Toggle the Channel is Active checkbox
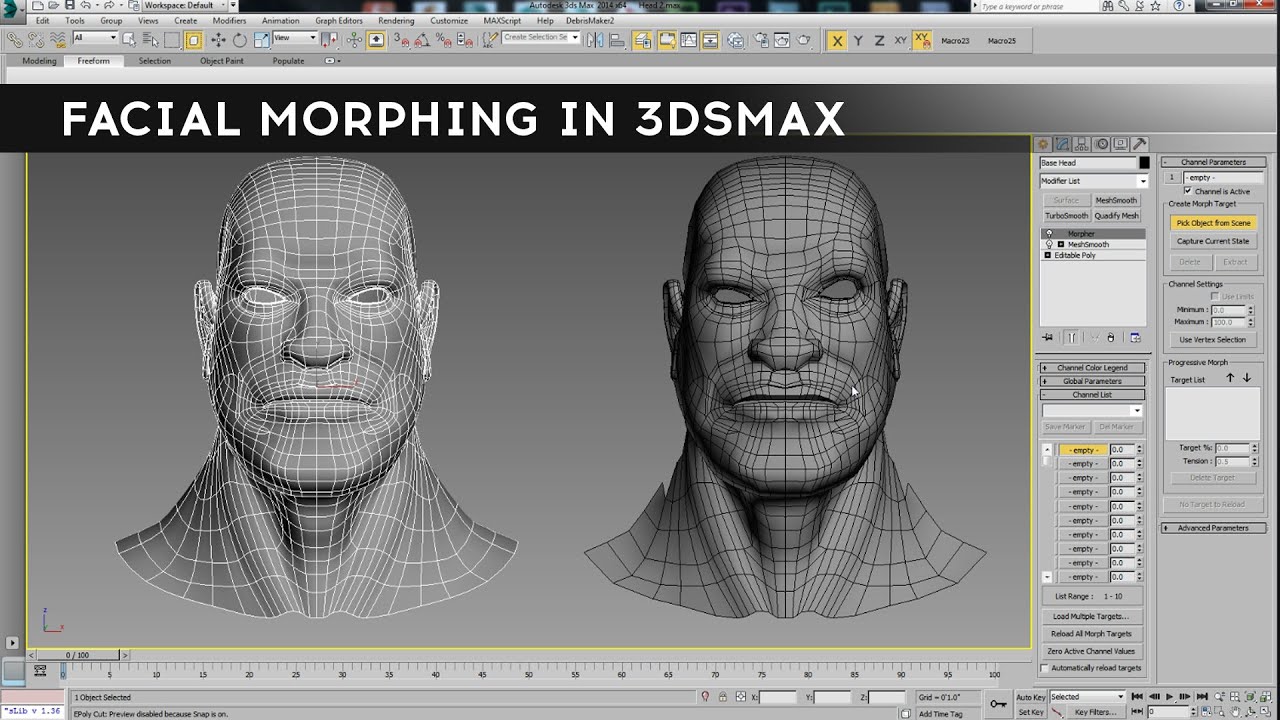The height and width of the screenshot is (720, 1280). point(1188,191)
